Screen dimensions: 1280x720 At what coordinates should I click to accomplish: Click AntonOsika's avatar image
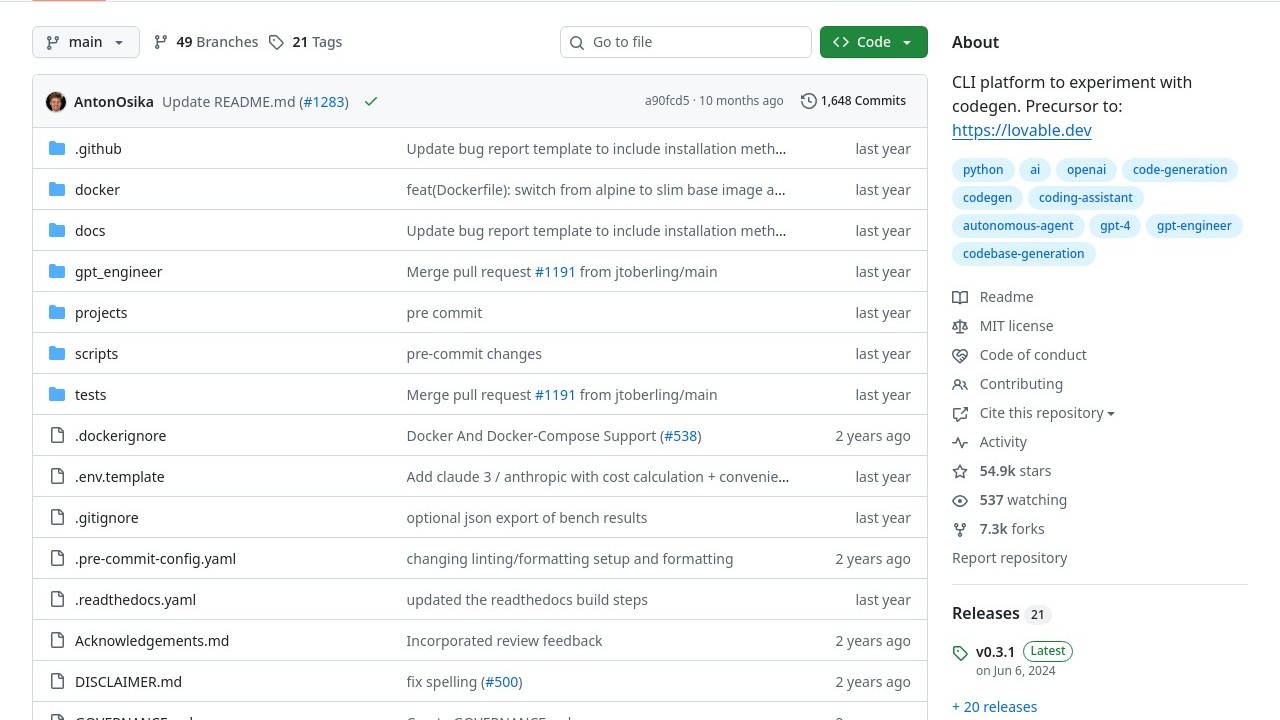(x=56, y=102)
